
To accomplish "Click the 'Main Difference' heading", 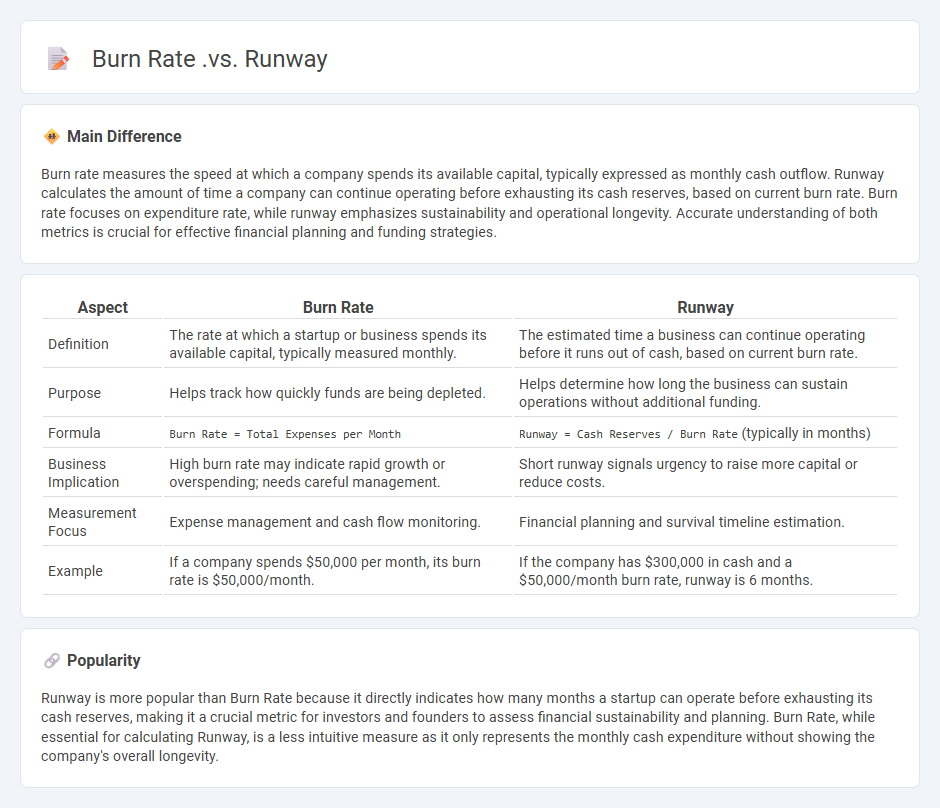I will click(124, 137).
